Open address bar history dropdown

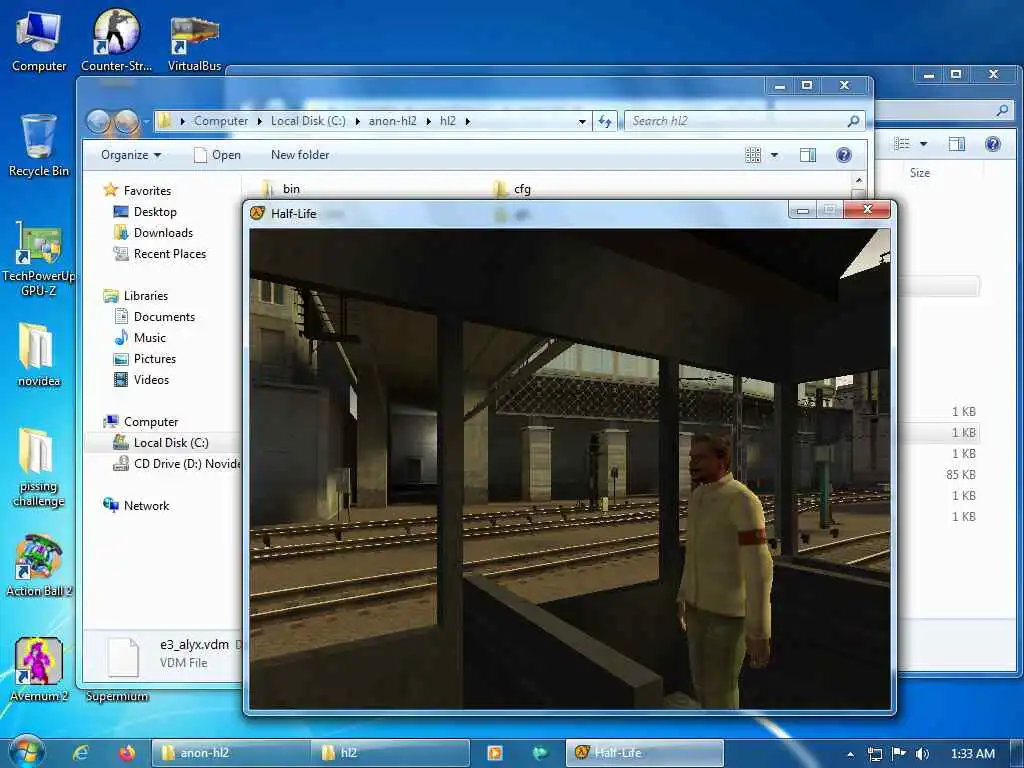582,121
